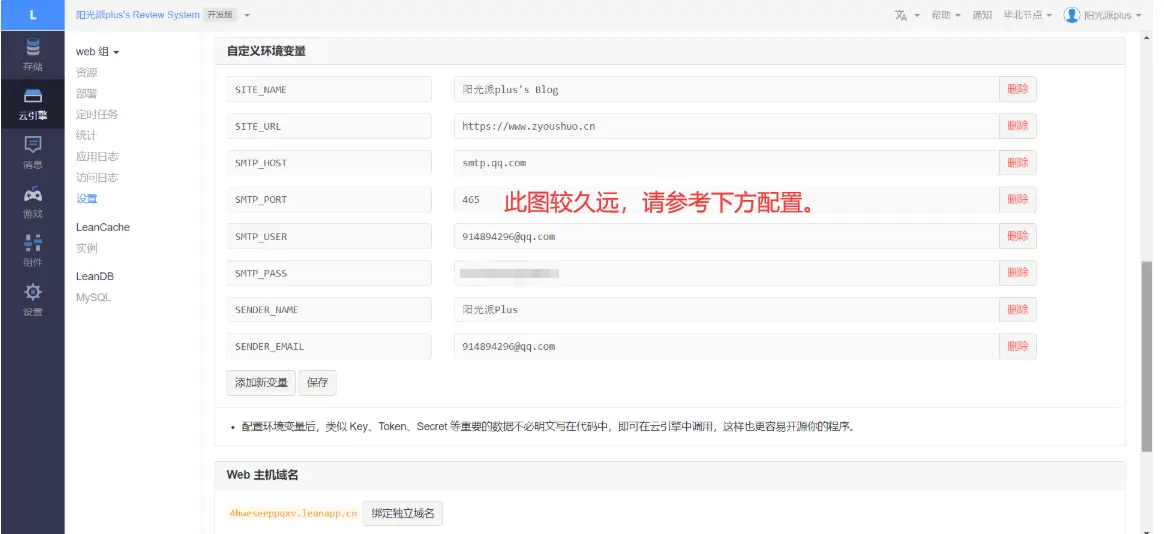Viewport: 1164px width, 534px height.
Task: Click the 添加新变量 button
Action: (x=261, y=383)
